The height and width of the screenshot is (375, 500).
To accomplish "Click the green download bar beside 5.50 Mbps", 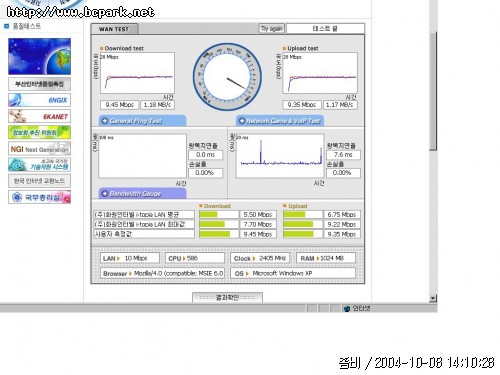I will [x=208, y=215].
